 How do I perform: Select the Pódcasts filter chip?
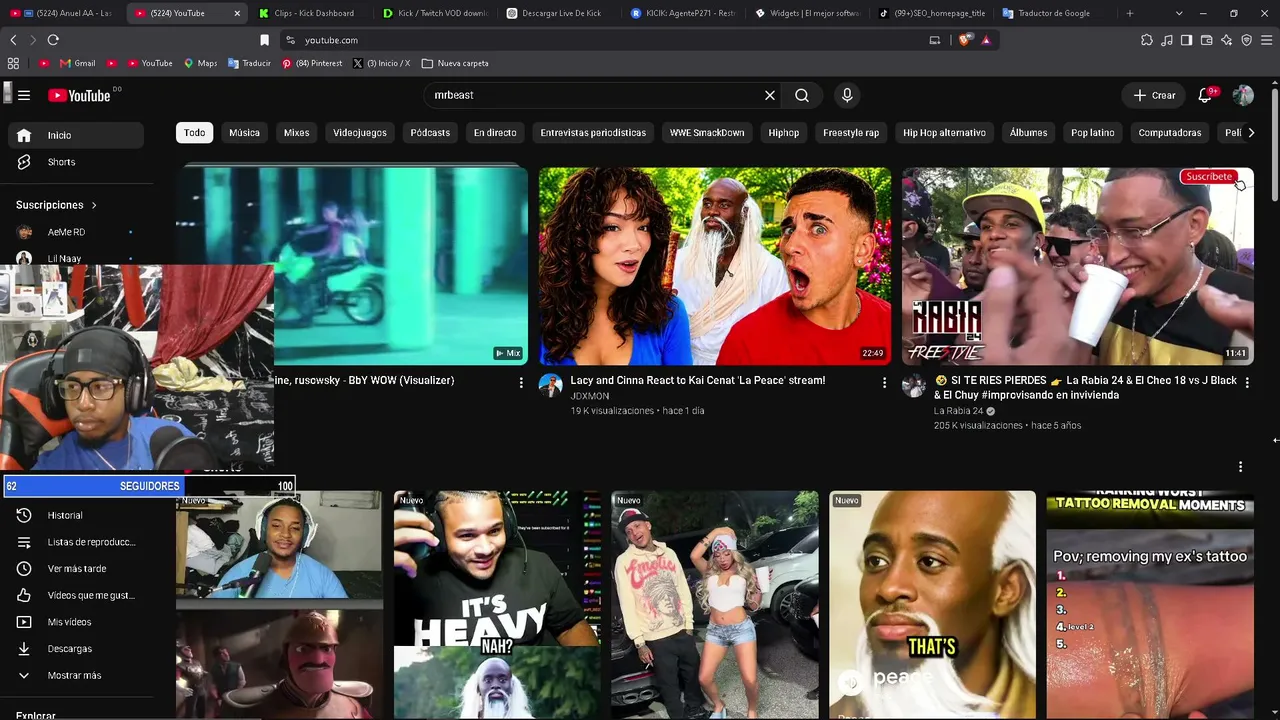pos(430,133)
